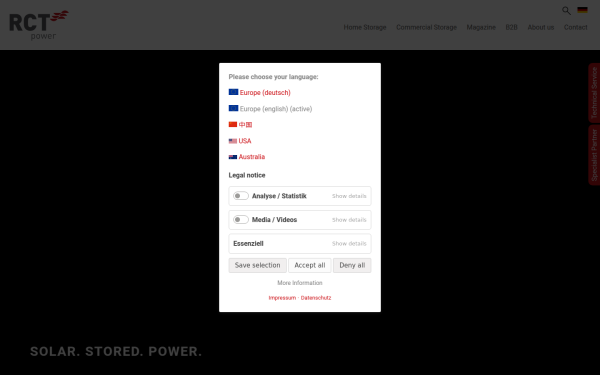Open the Contact menu item
The image size is (600, 375).
(576, 27)
